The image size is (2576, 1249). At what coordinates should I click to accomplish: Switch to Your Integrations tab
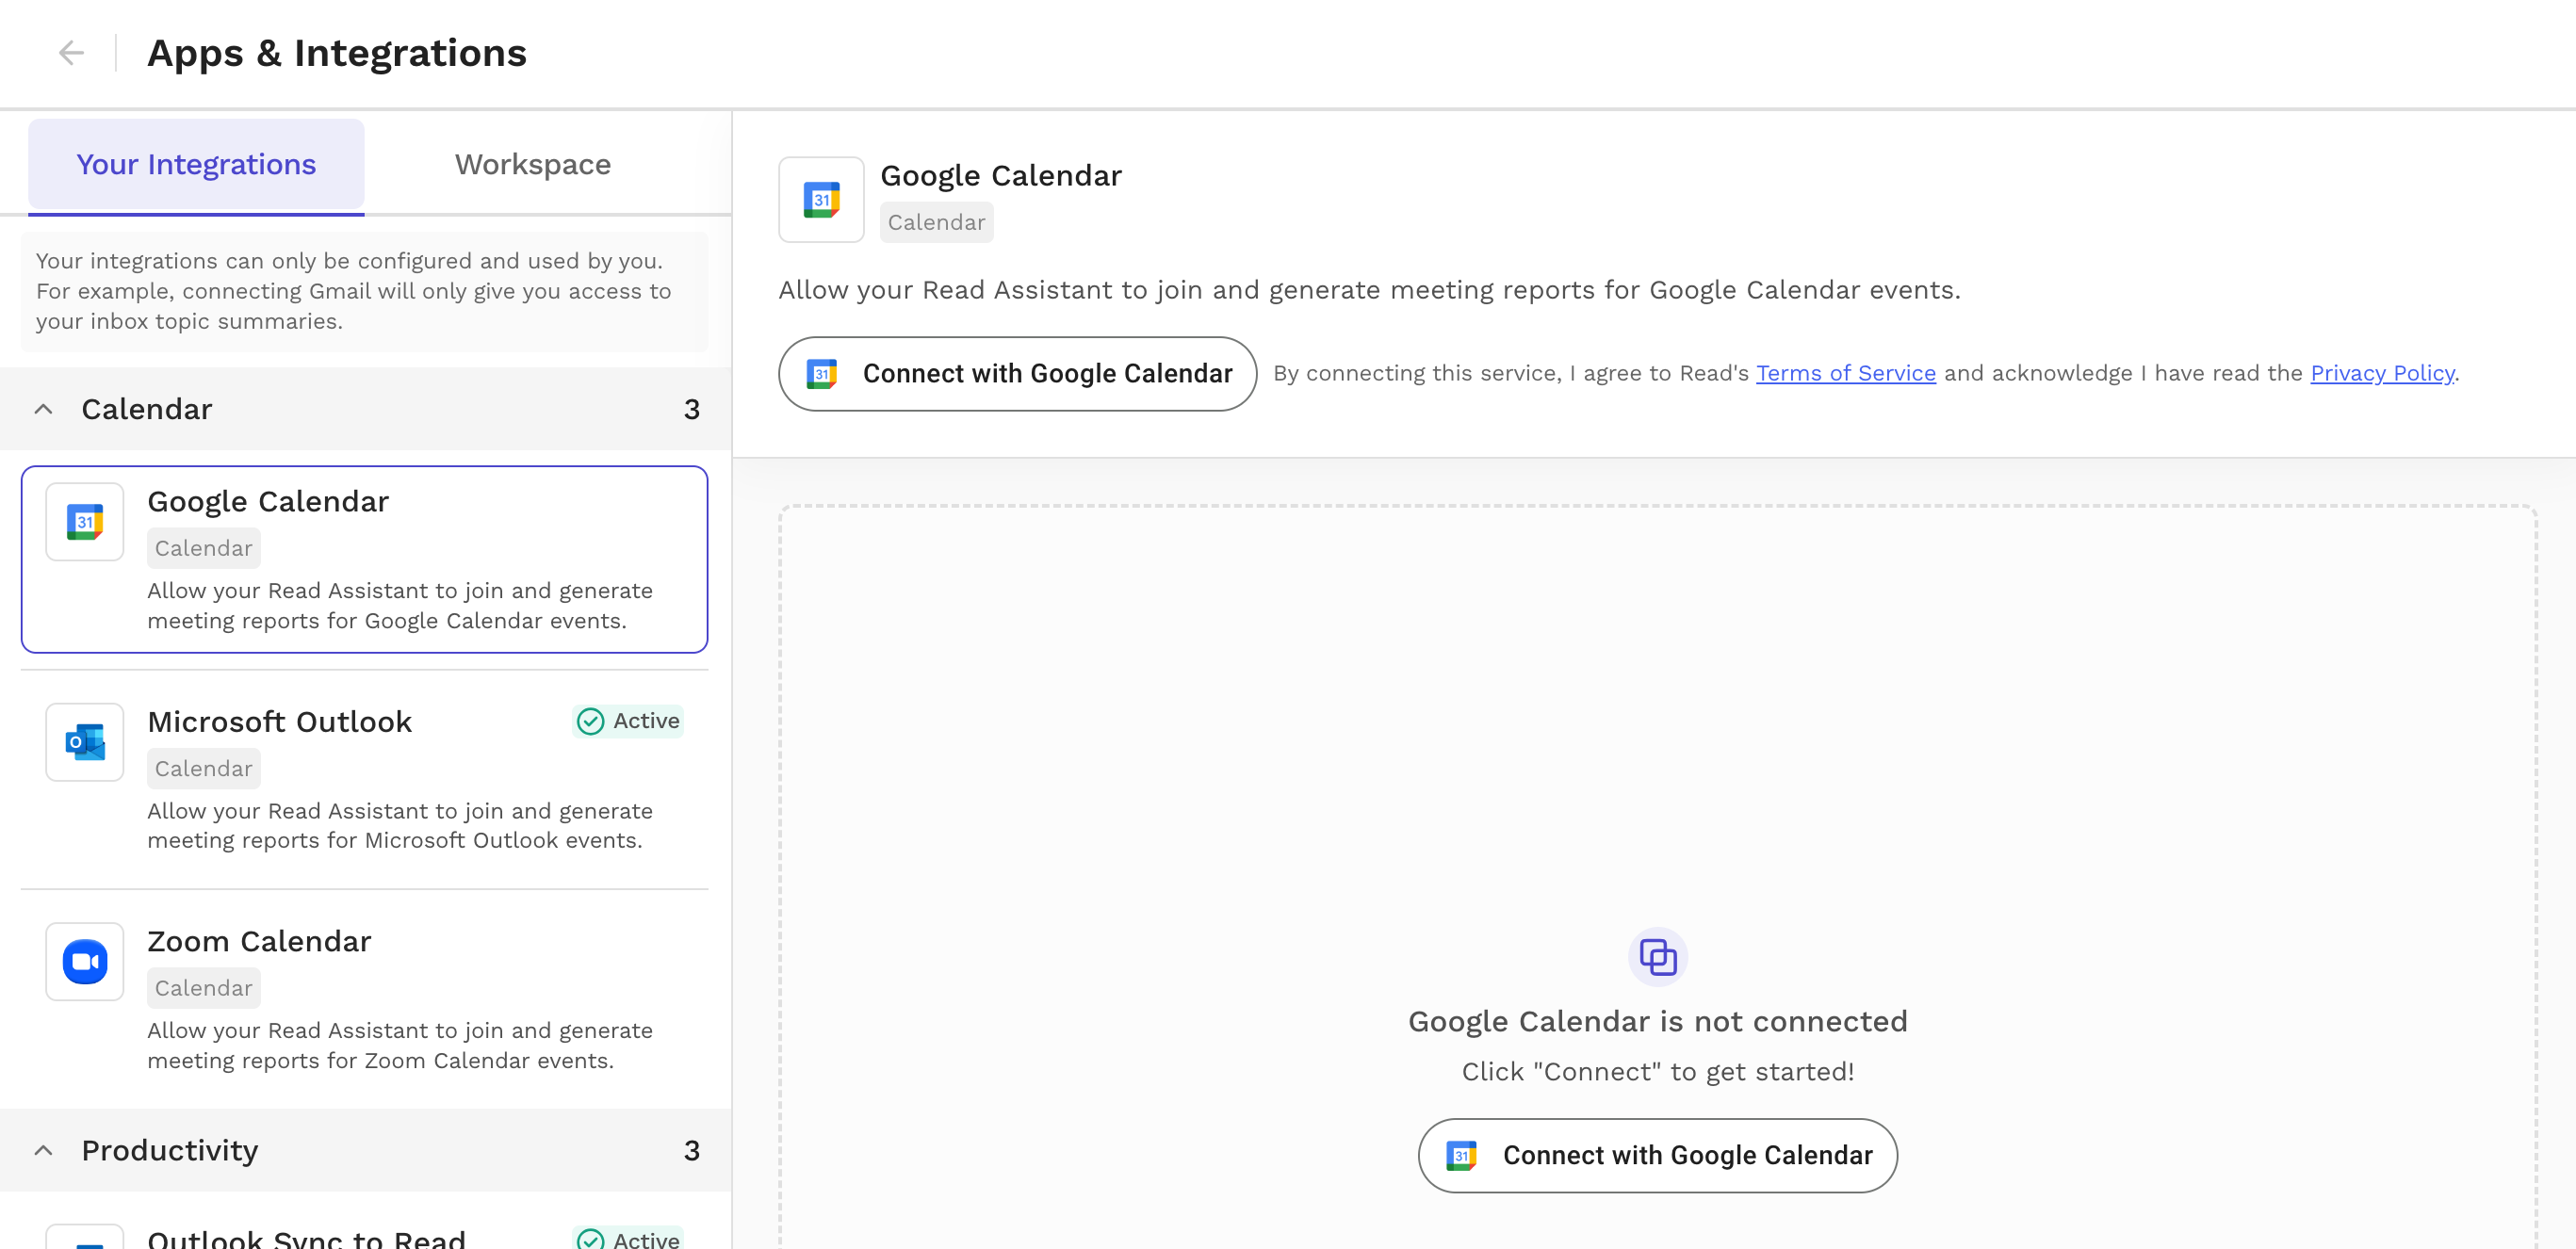[x=196, y=164]
